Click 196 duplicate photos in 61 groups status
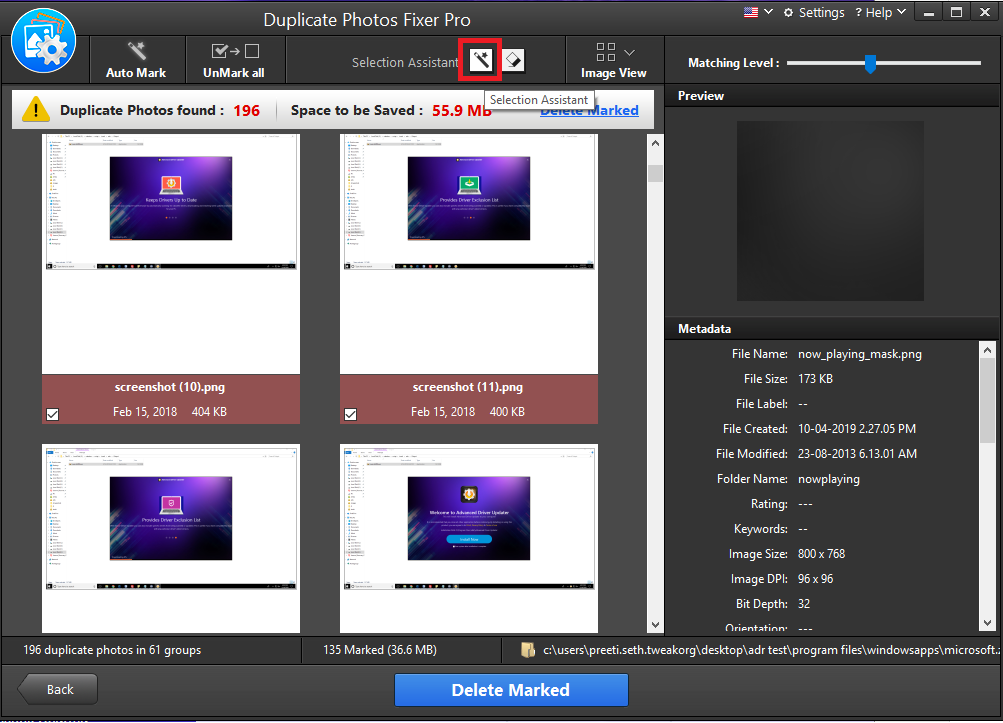The height and width of the screenshot is (723, 1003). point(112,650)
